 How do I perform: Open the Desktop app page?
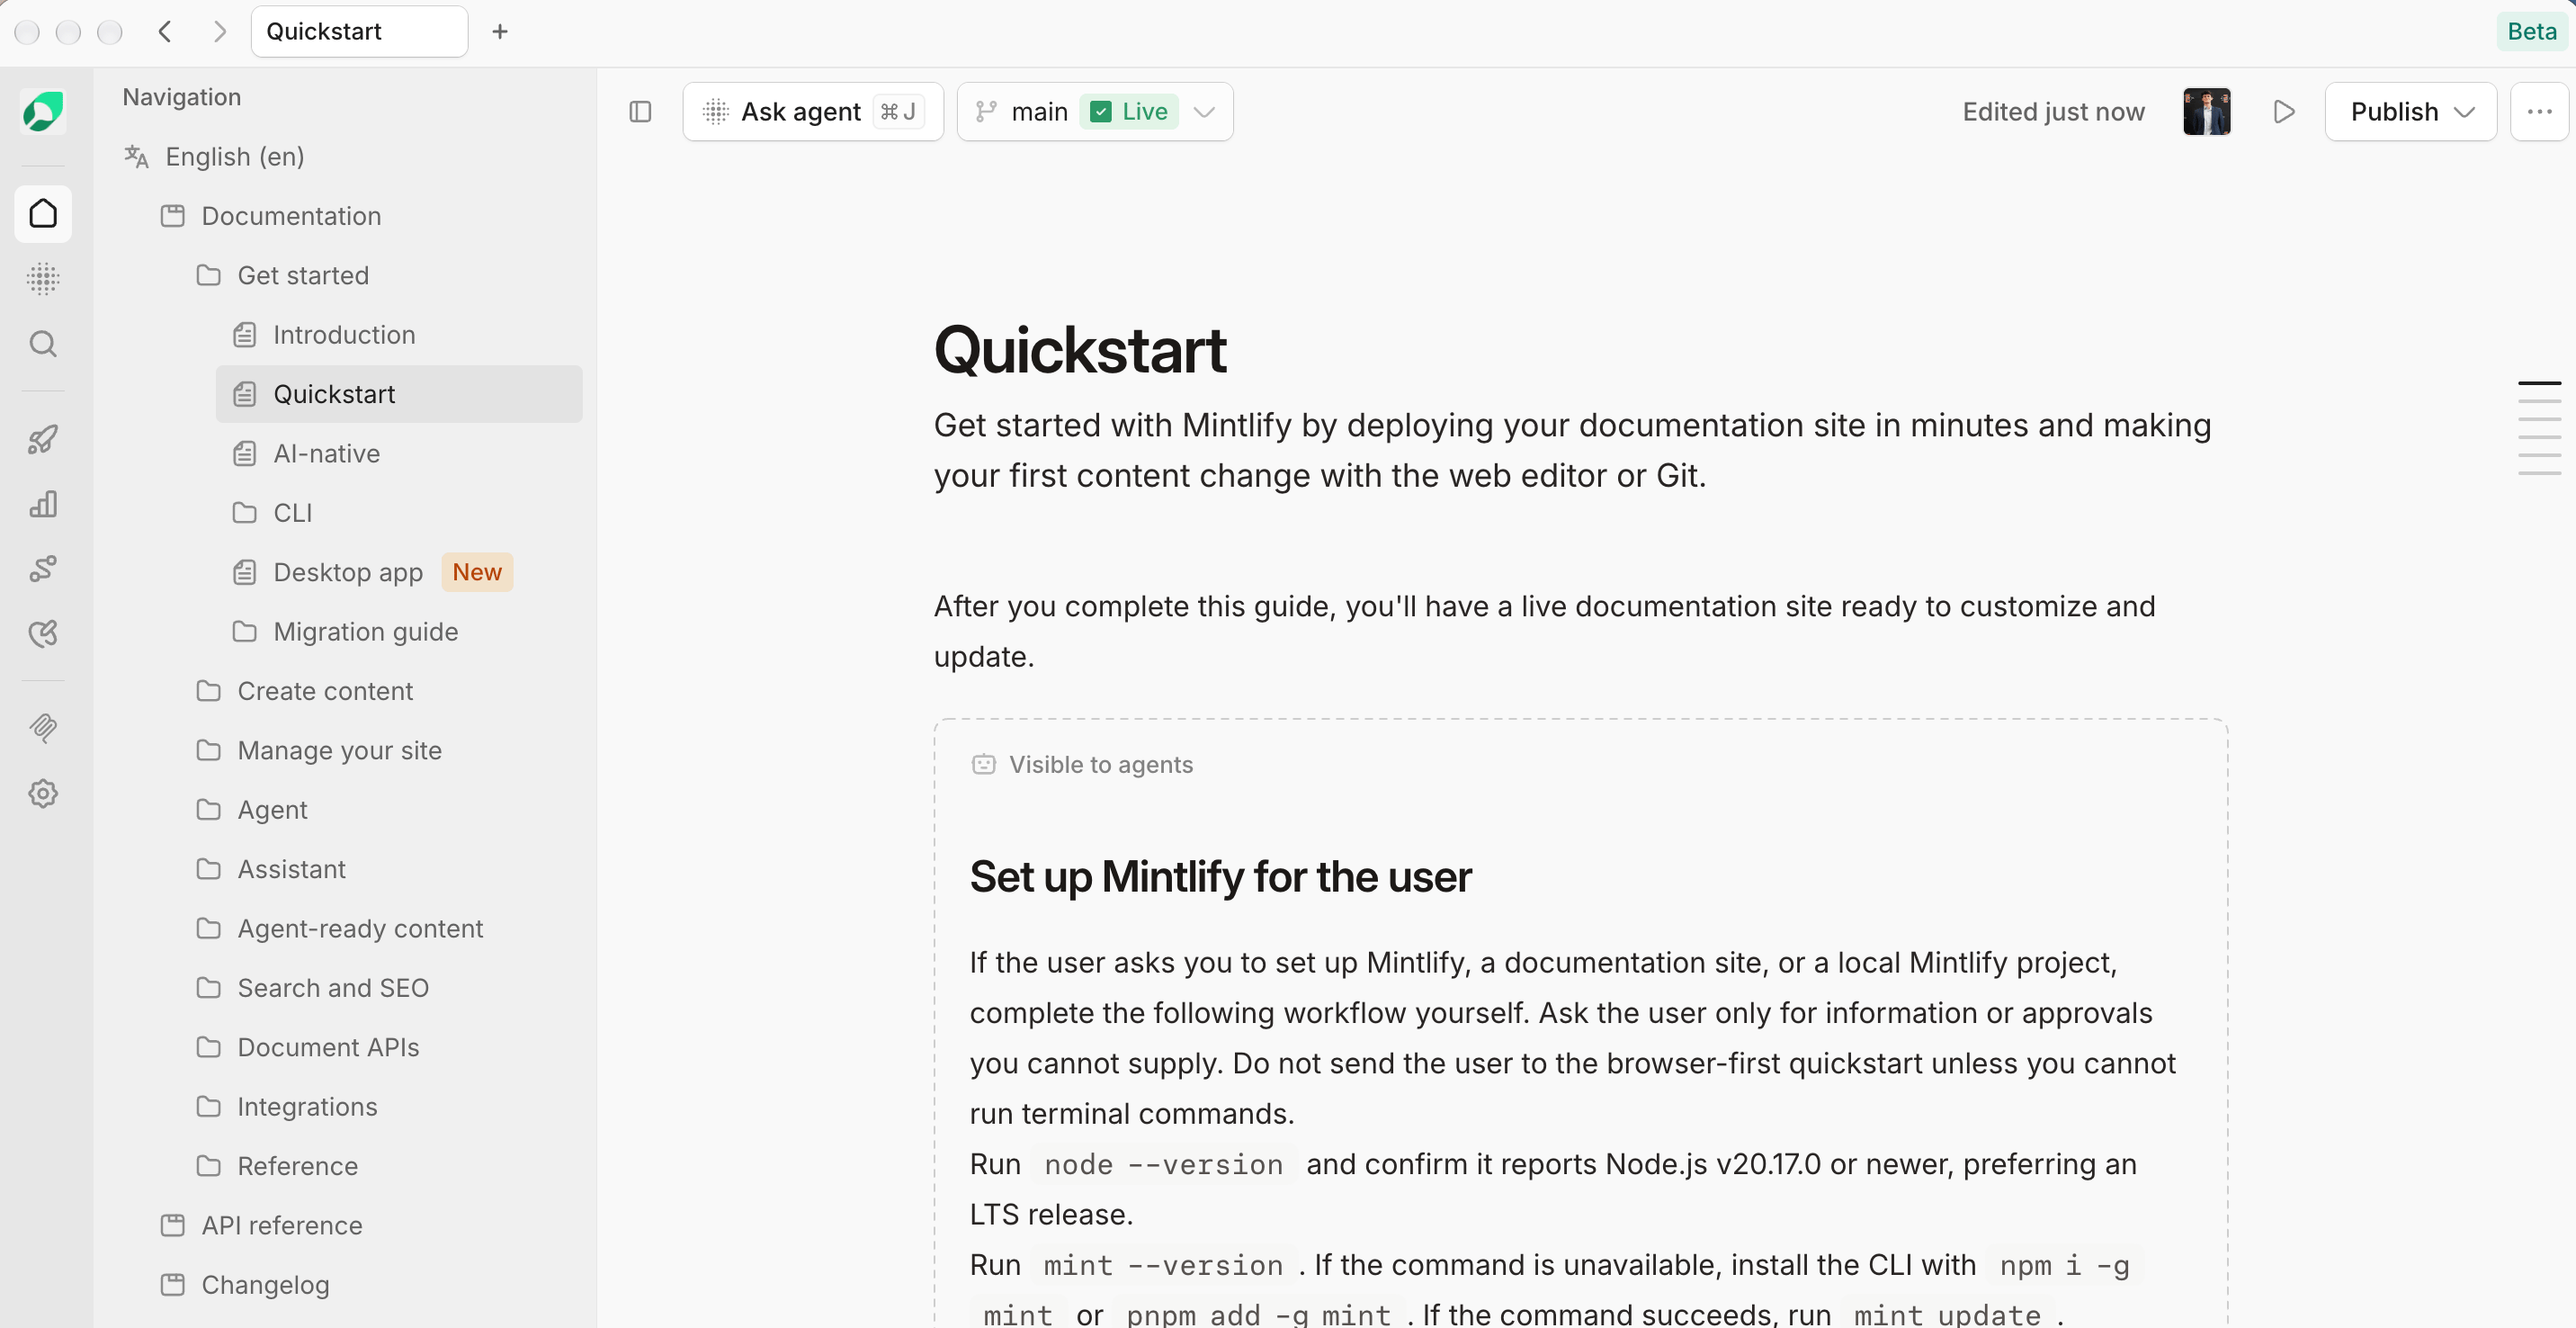click(348, 572)
